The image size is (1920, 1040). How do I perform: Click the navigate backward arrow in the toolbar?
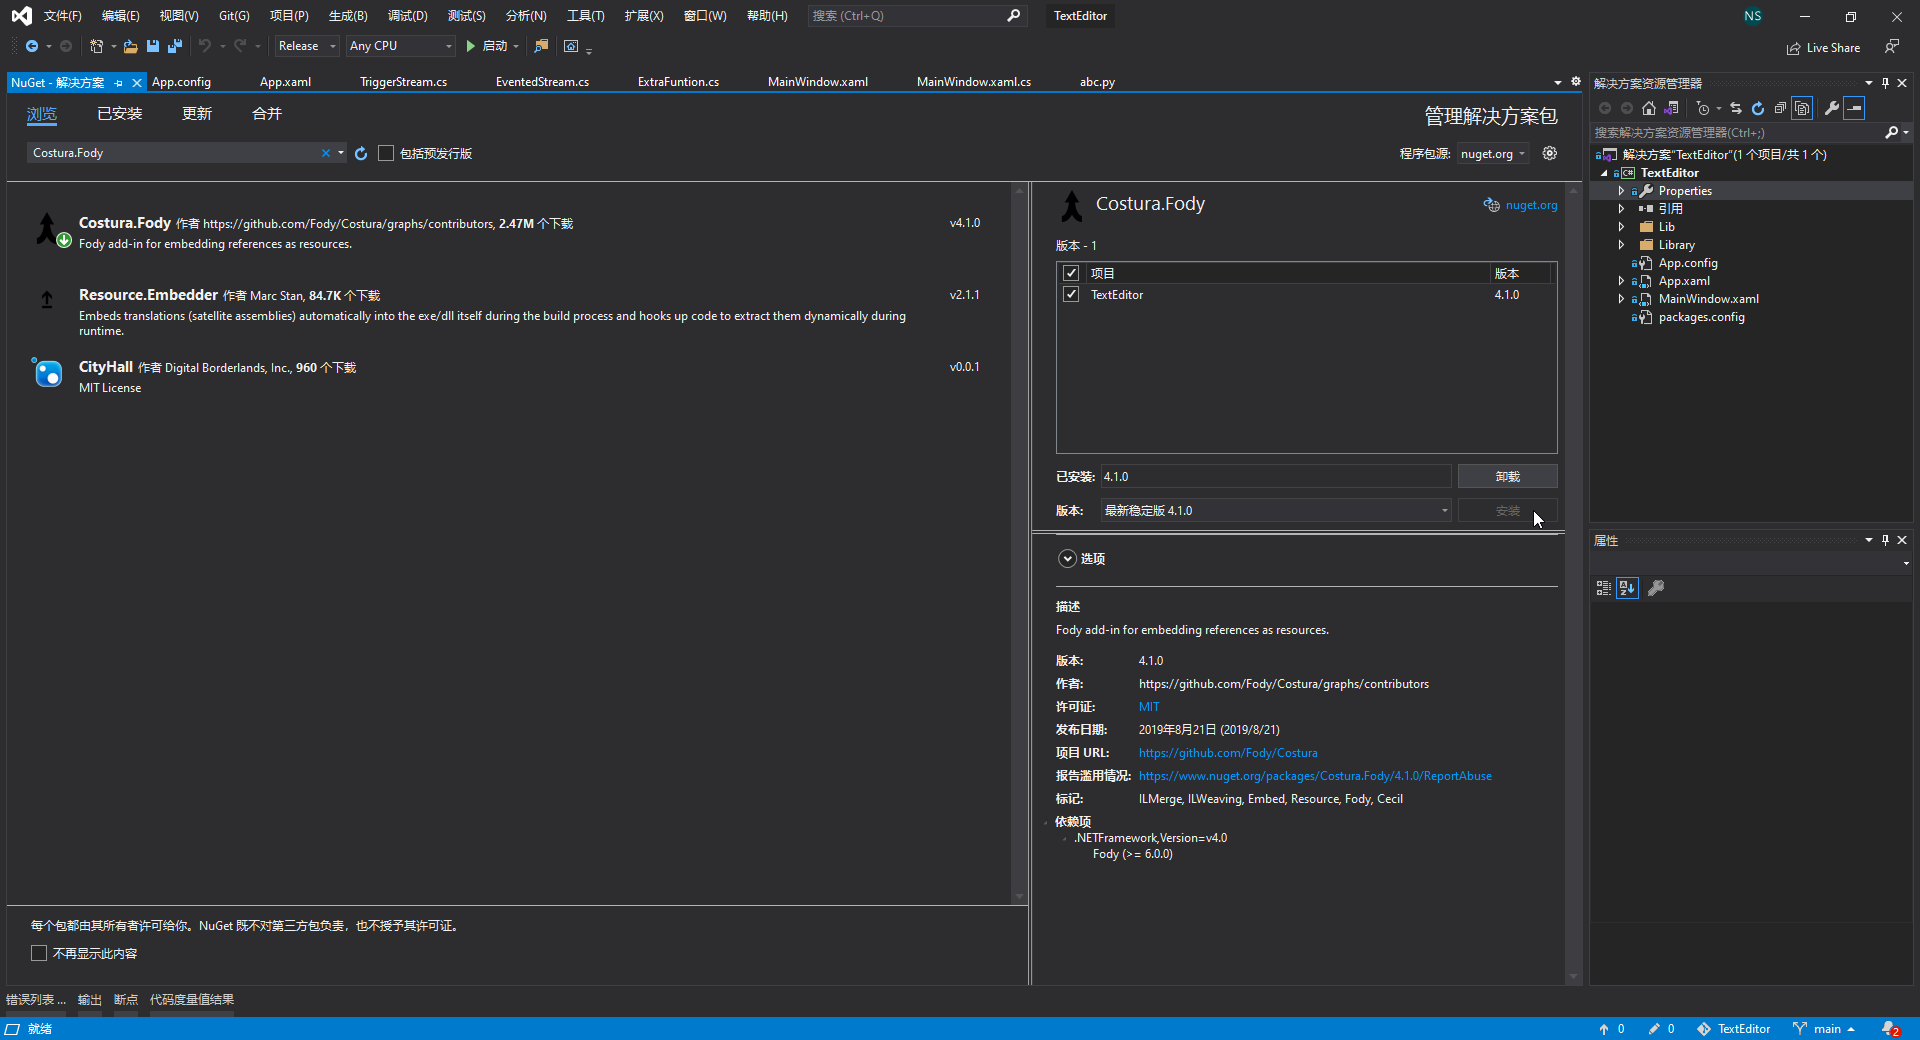[x=32, y=46]
